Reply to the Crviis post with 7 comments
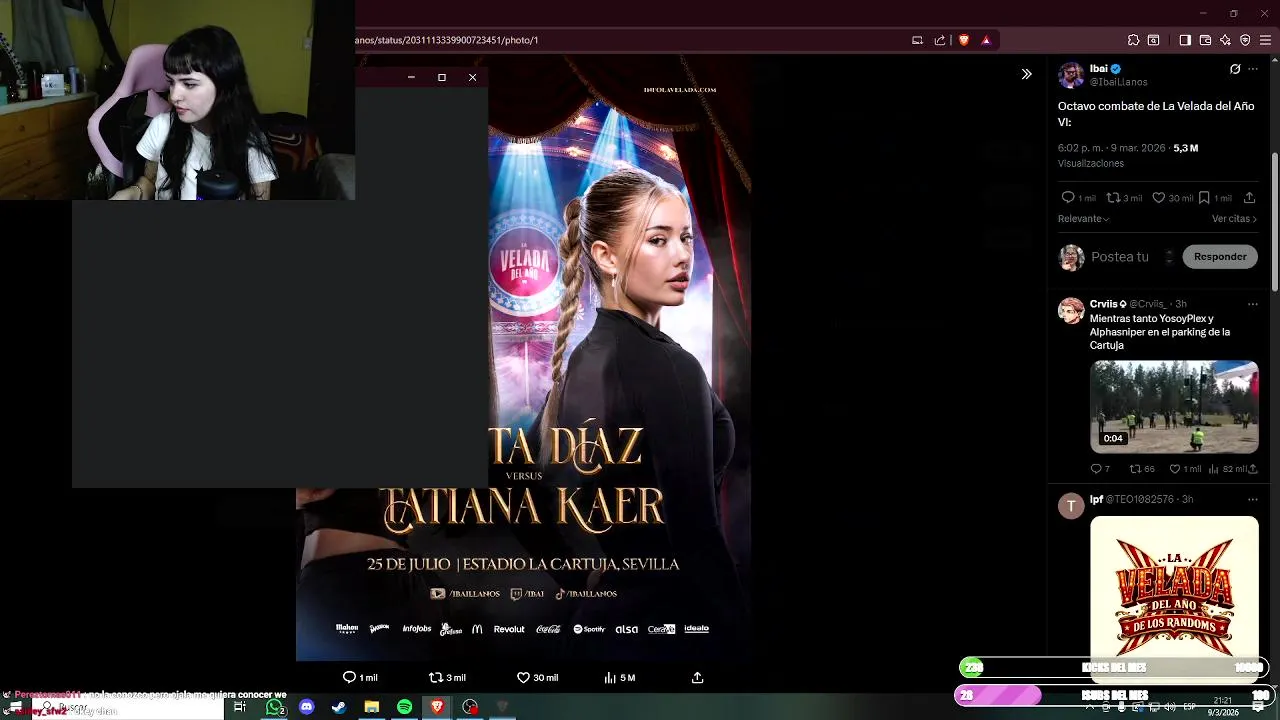1280x720 pixels. coord(1096,469)
